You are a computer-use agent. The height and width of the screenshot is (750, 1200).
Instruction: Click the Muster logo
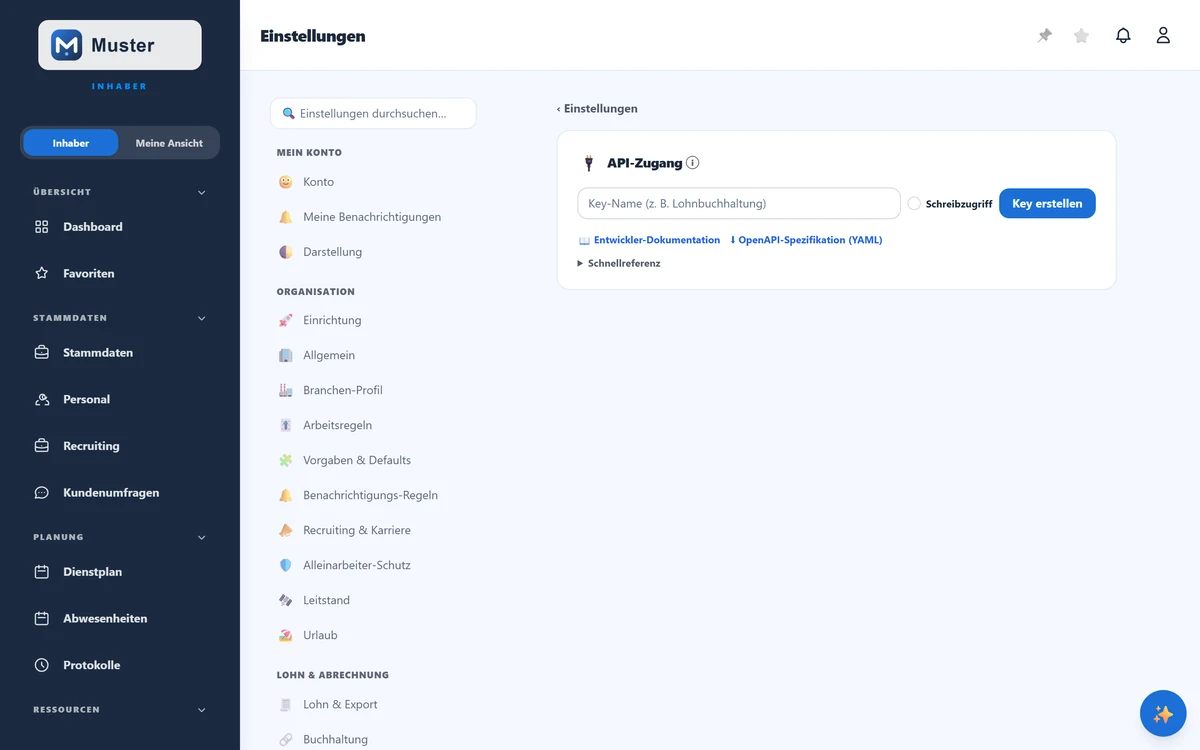(120, 45)
